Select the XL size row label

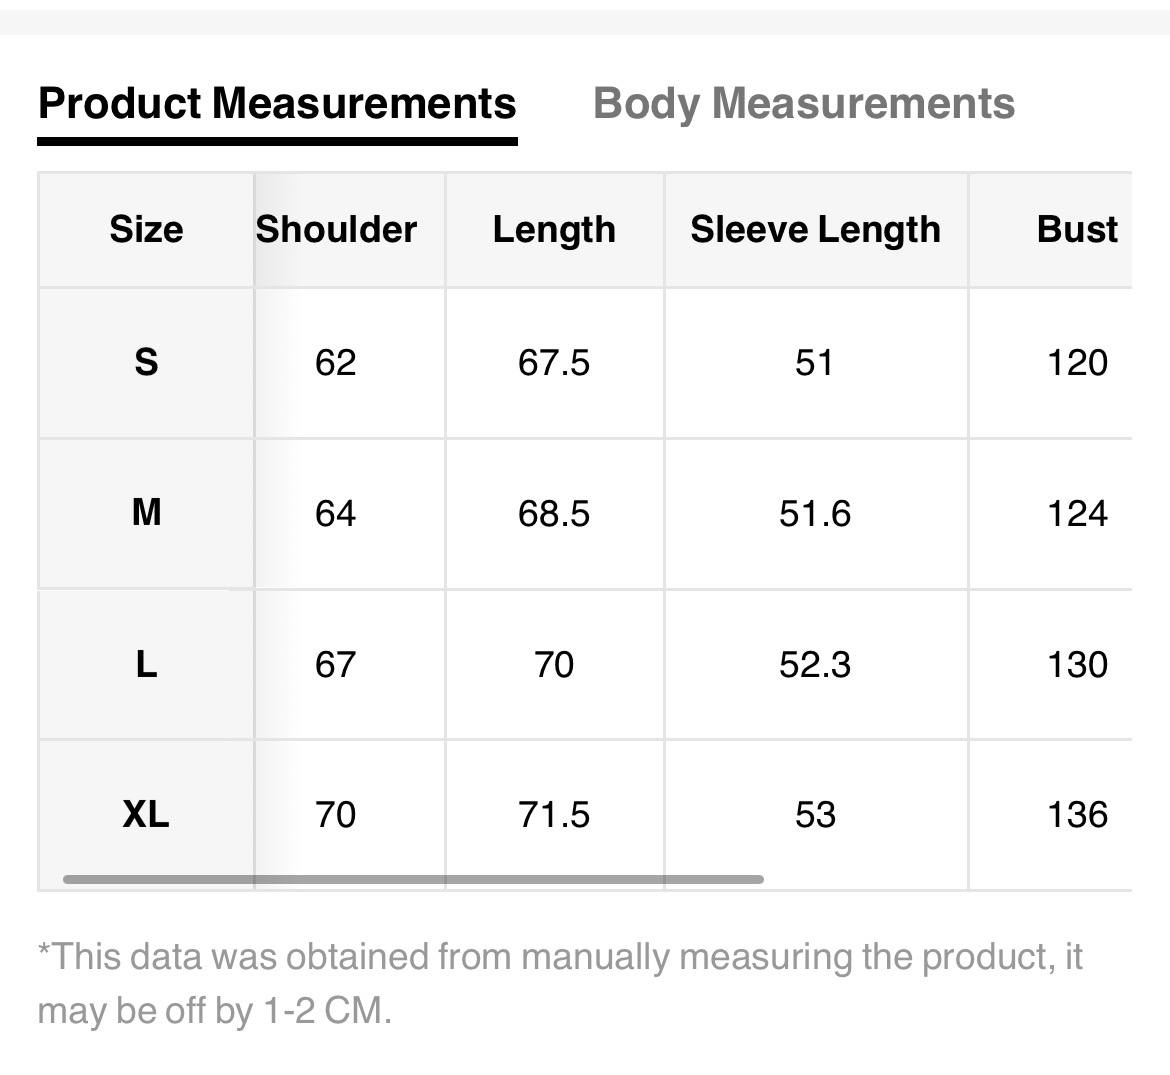tap(146, 814)
